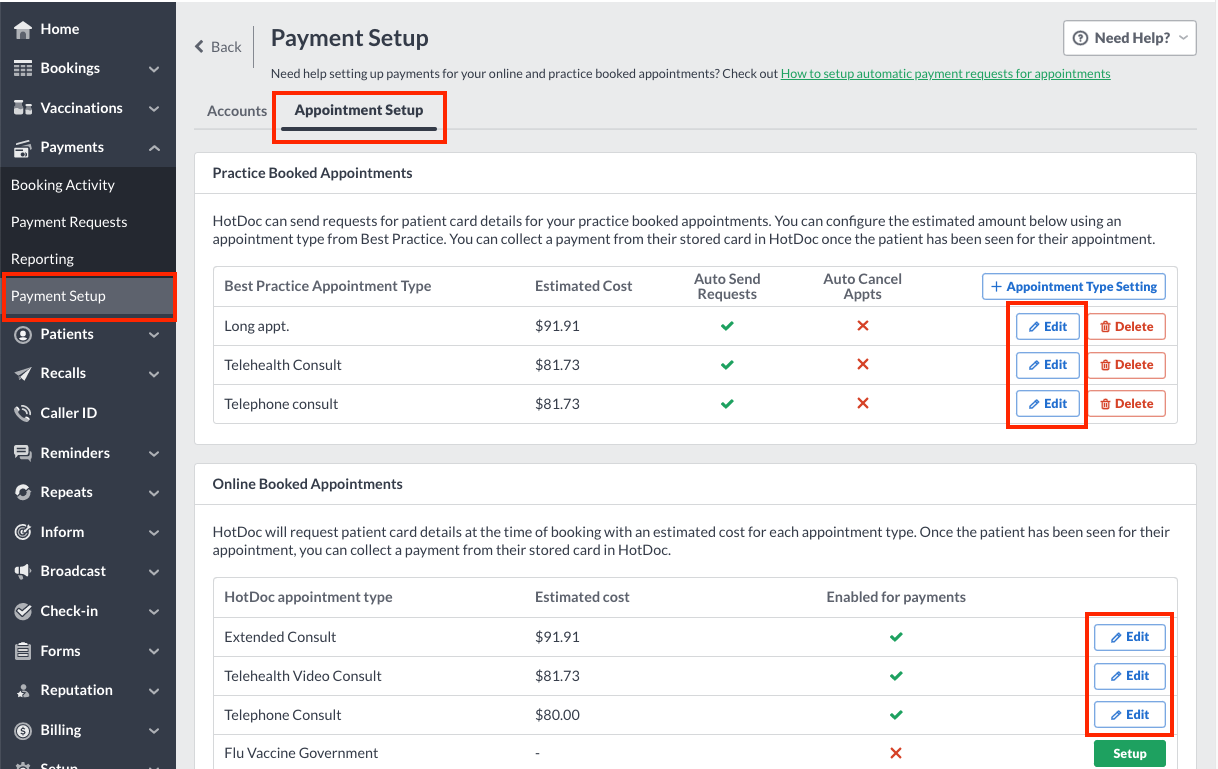The height and width of the screenshot is (769, 1218).
Task: Expand the Recalls menu chevron
Action: (x=154, y=374)
